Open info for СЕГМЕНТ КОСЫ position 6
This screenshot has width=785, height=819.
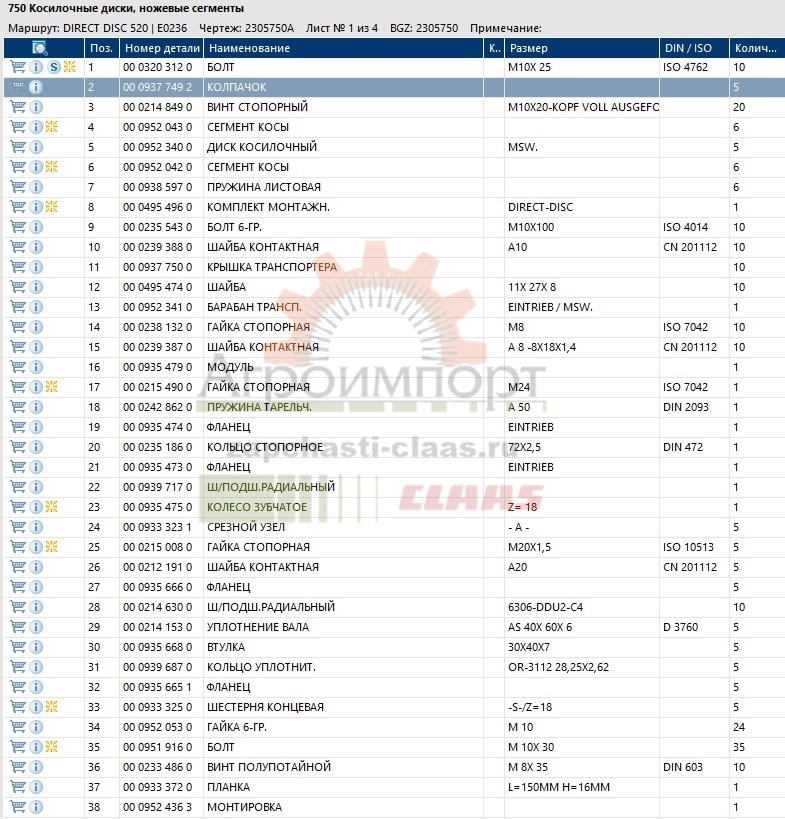click(36, 167)
